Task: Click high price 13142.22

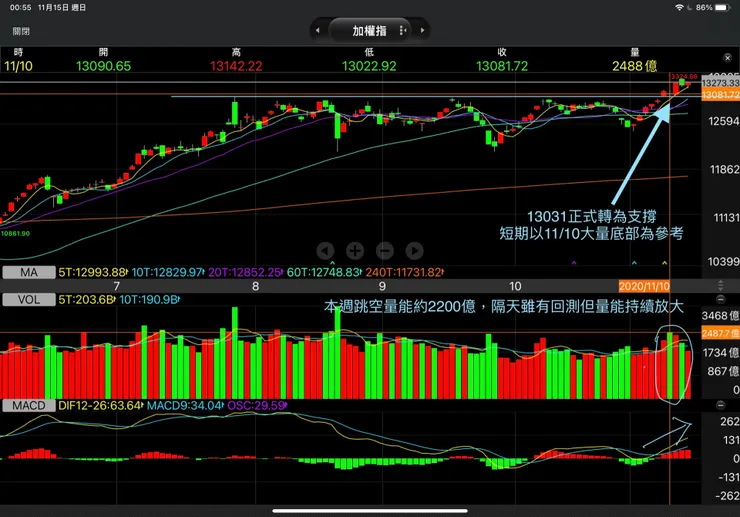Action: 236,66
